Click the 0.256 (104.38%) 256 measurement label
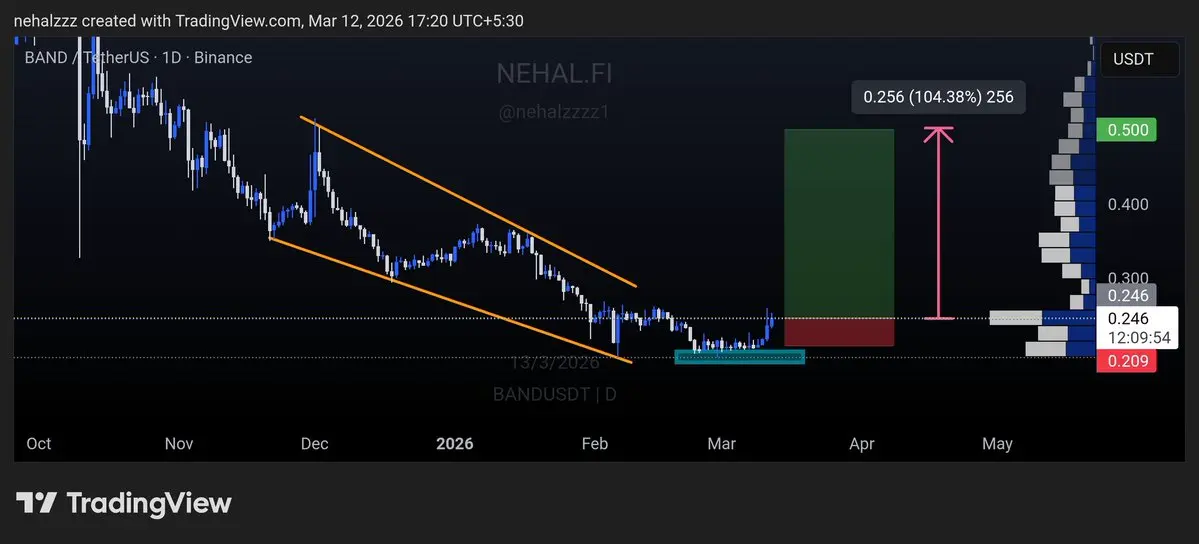 (938, 97)
